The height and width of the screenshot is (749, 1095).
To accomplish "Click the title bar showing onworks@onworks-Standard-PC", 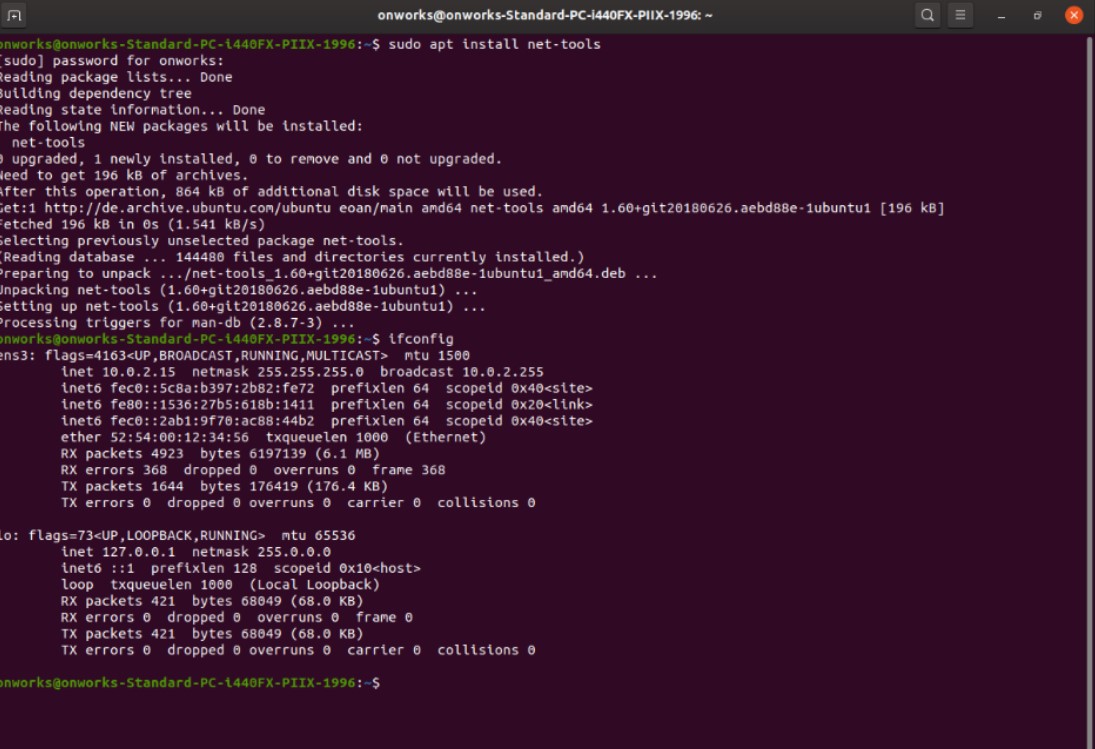I will coord(547,14).
